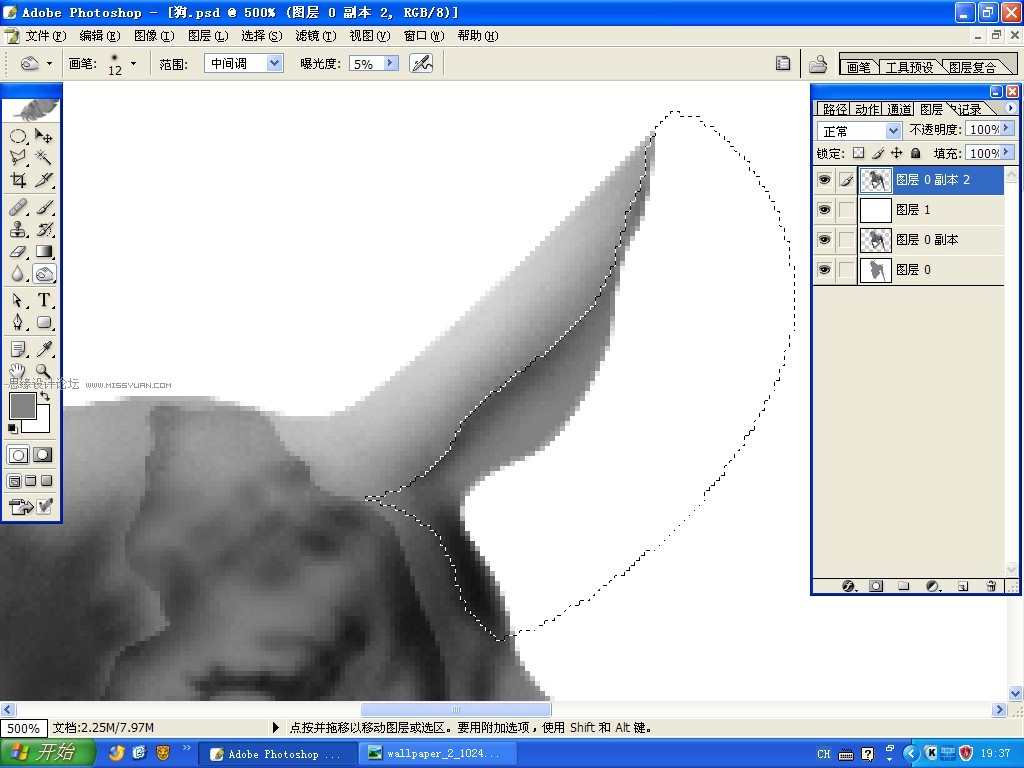Hide layer 图层 0 副本 visibility eye
The image size is (1024, 768).
click(825, 240)
